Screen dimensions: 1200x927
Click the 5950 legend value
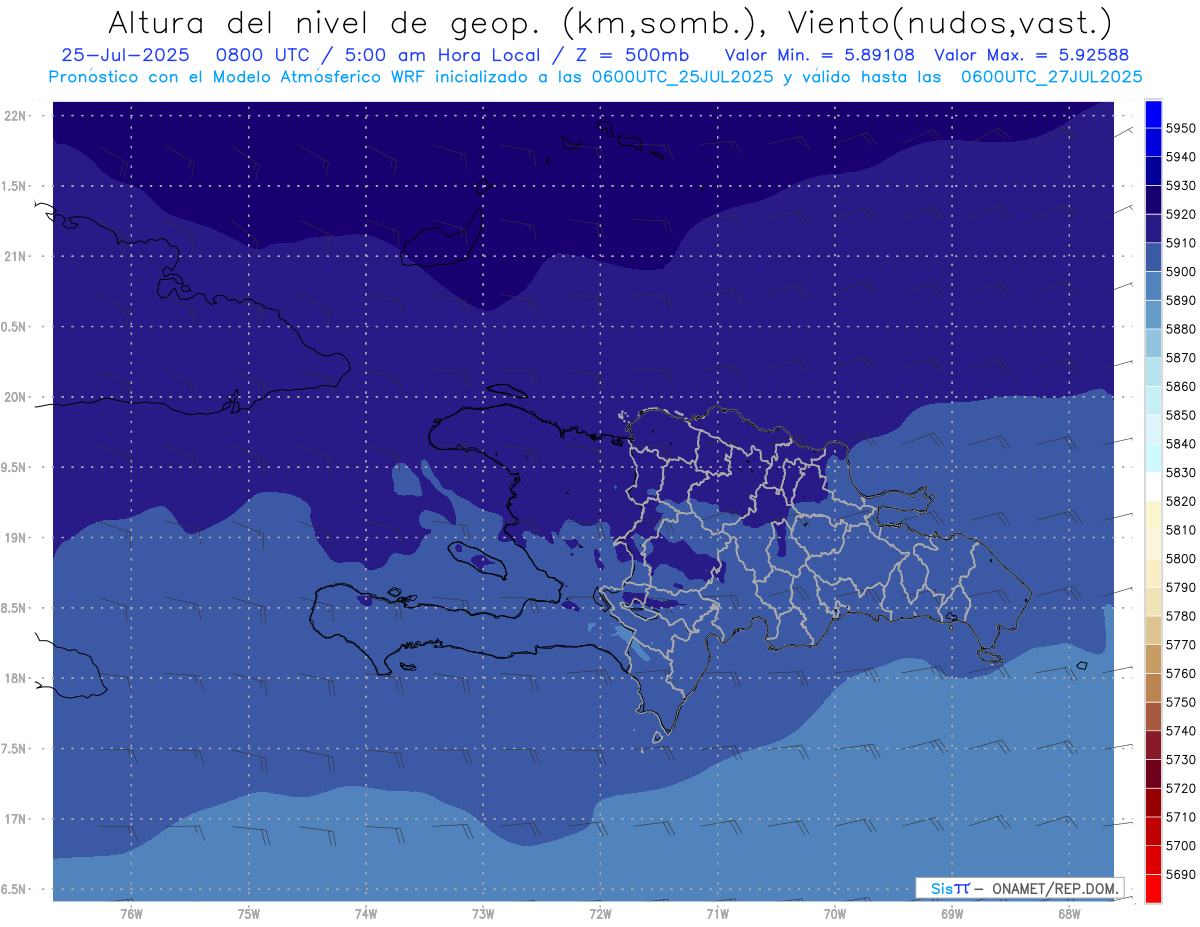[1180, 129]
